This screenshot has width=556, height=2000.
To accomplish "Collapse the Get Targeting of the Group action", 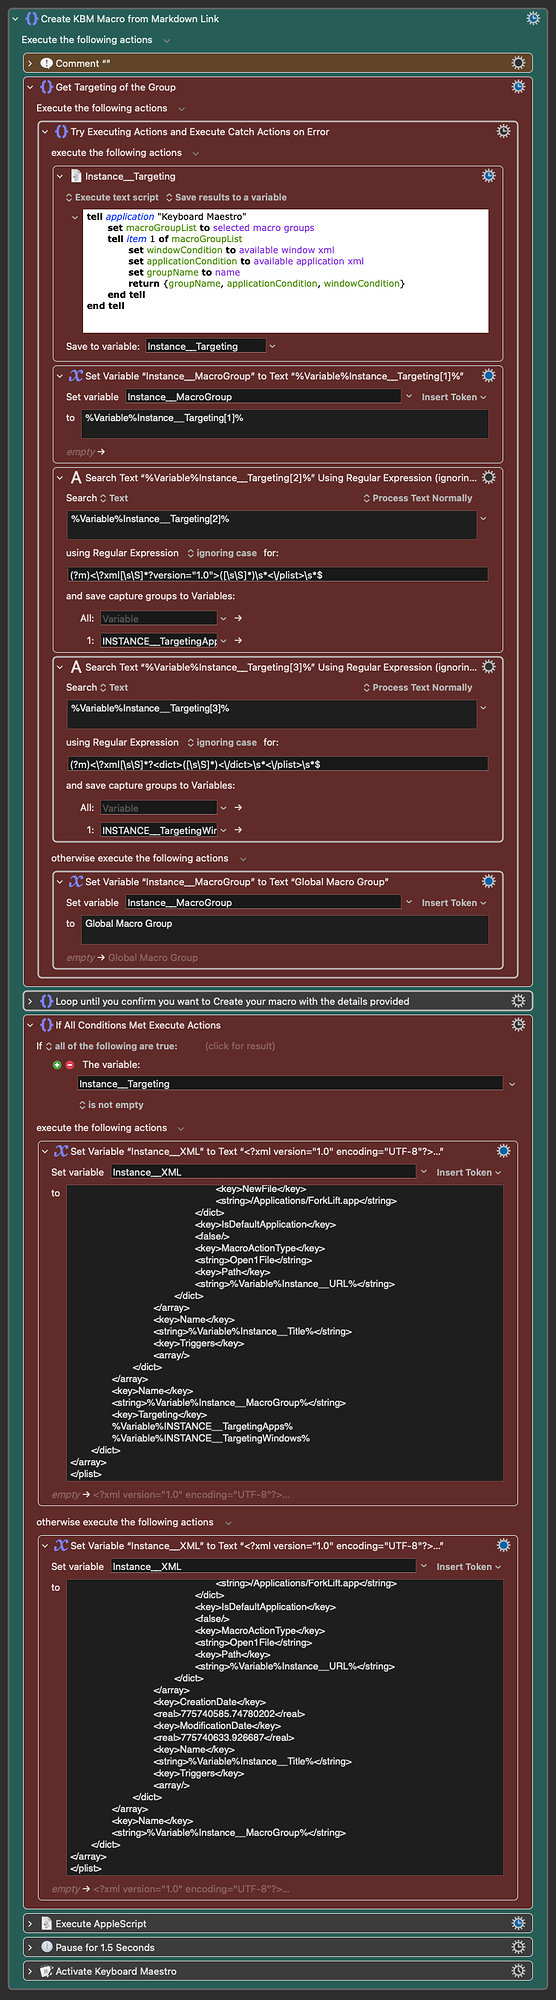I will tap(30, 87).
